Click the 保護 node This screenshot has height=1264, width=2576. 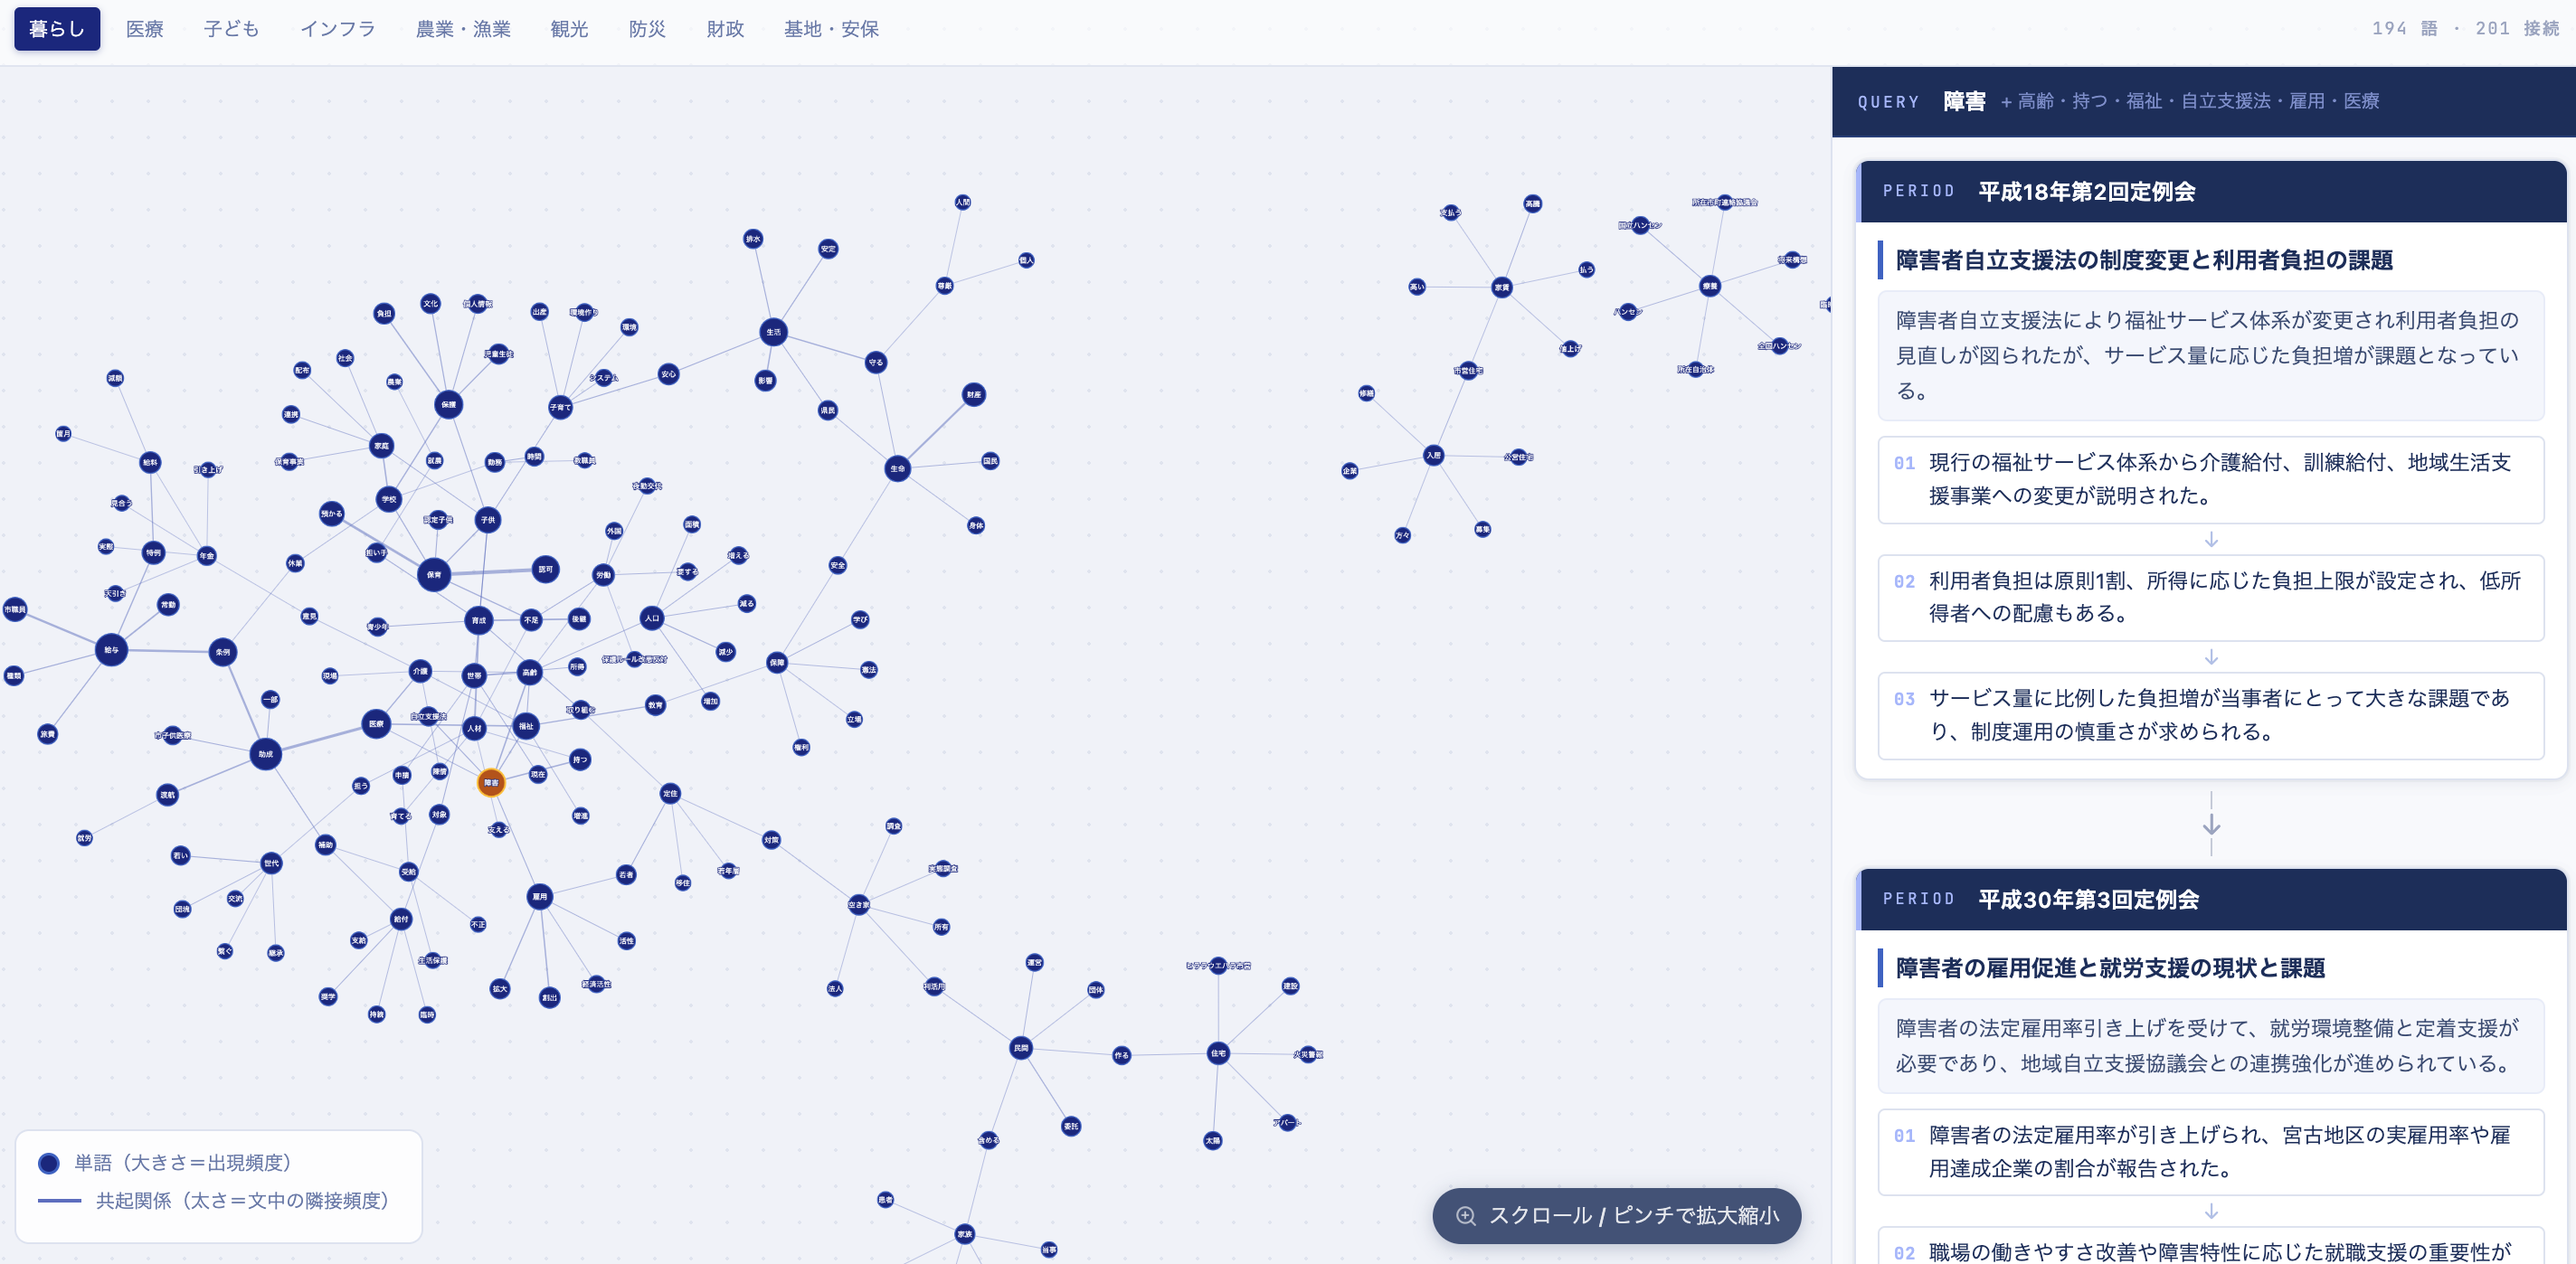(x=449, y=405)
